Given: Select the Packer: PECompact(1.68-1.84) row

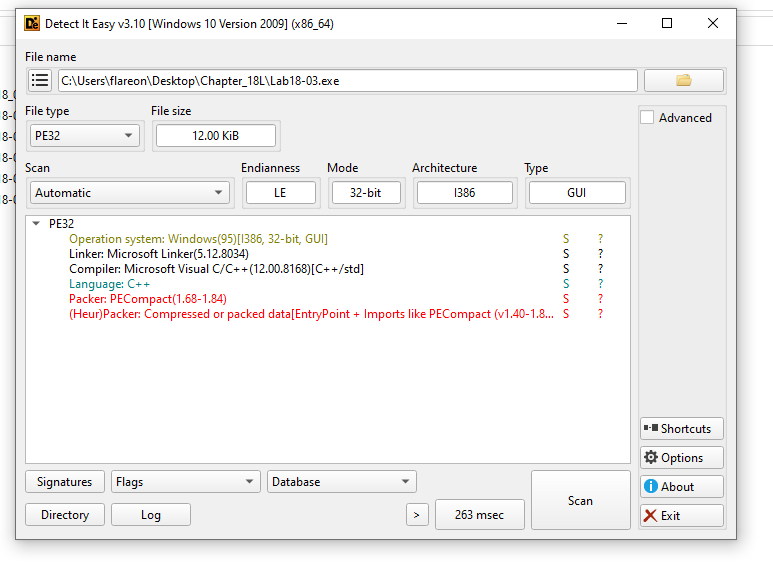Looking at the screenshot, I should click(148, 299).
